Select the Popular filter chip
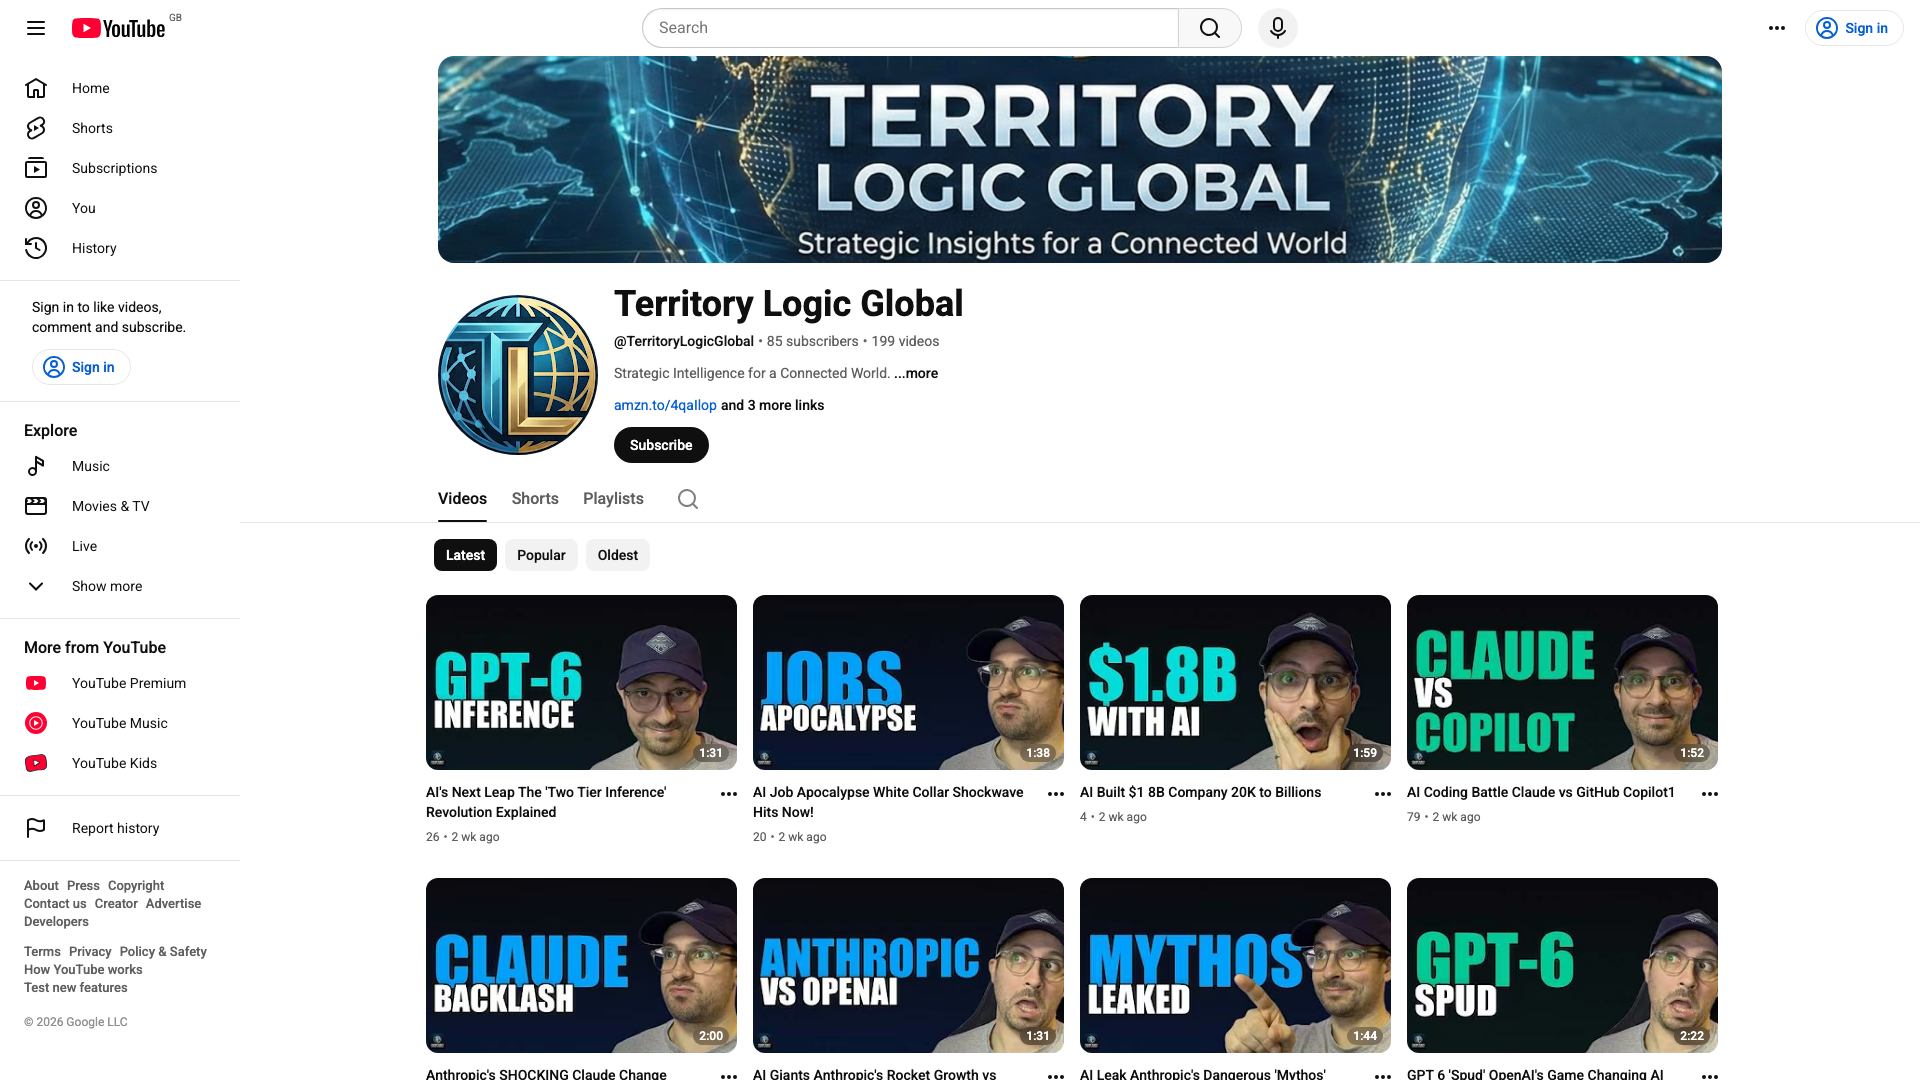The image size is (1920, 1080). point(541,555)
